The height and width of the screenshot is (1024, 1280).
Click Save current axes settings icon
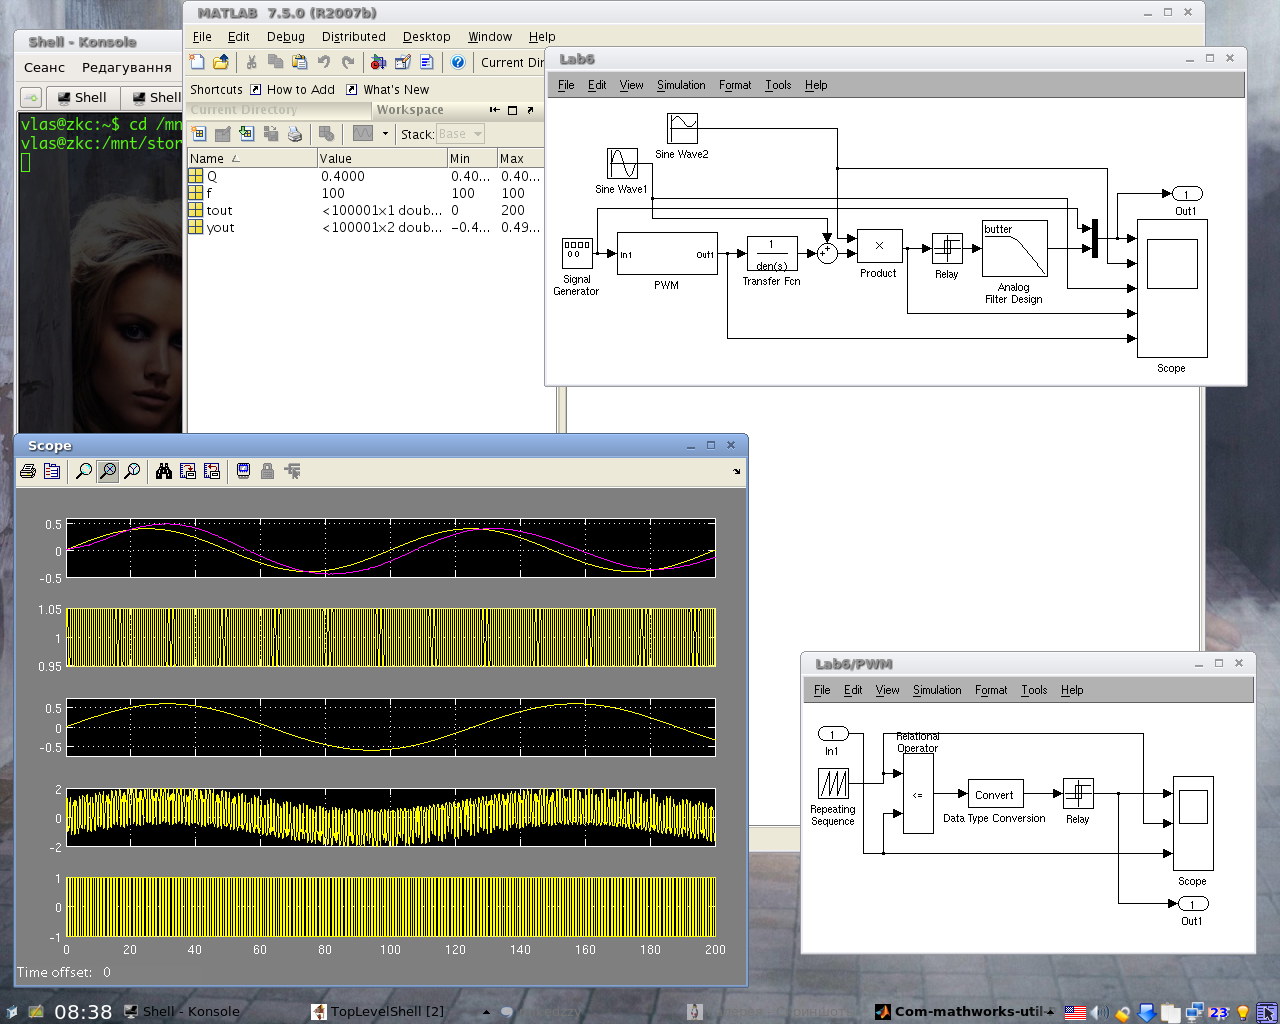[x=188, y=471]
